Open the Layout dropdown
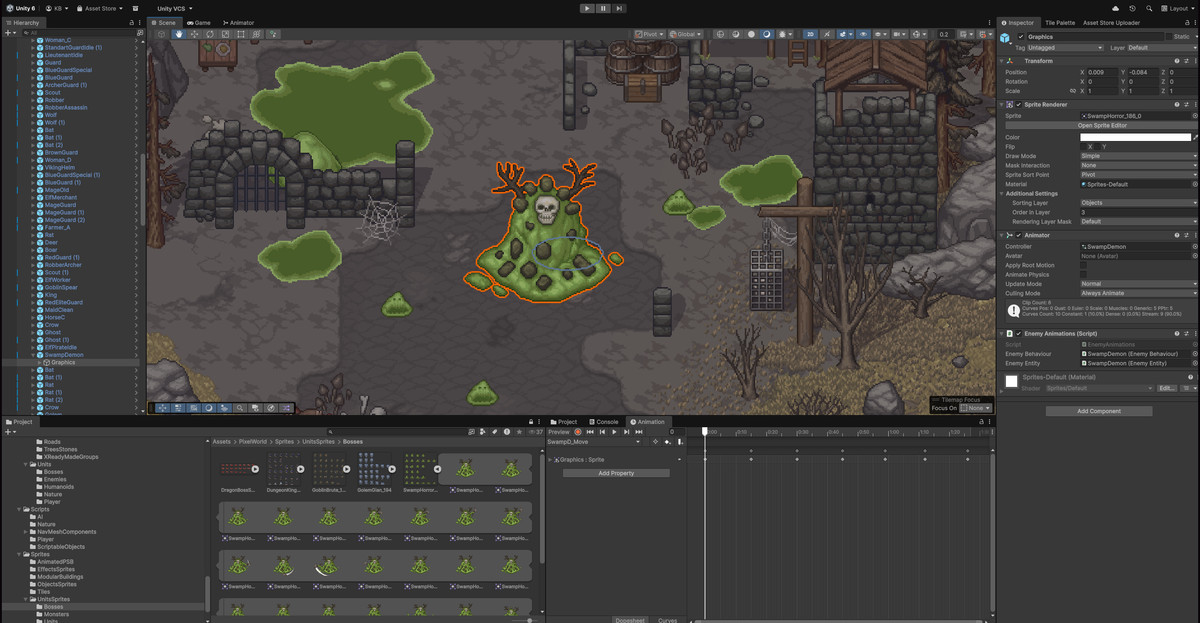Viewport: 1200px width, 623px height. click(x=1179, y=8)
